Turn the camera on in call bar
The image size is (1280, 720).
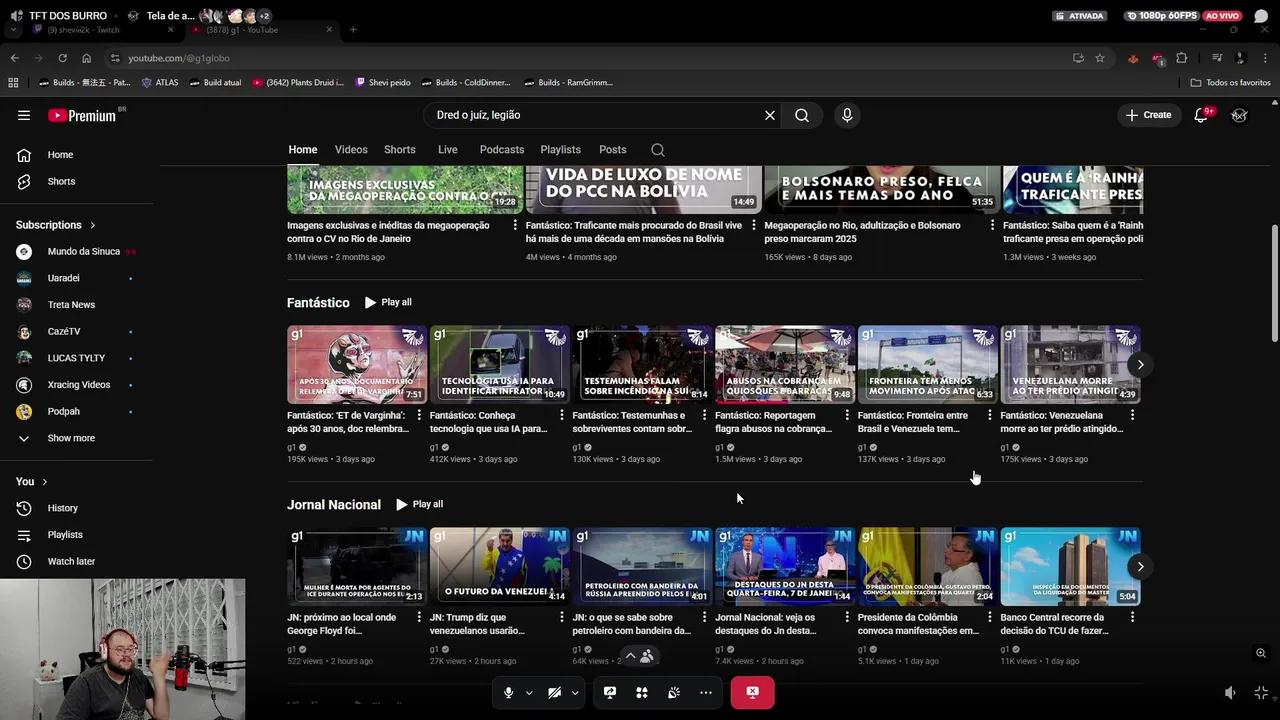(554, 692)
